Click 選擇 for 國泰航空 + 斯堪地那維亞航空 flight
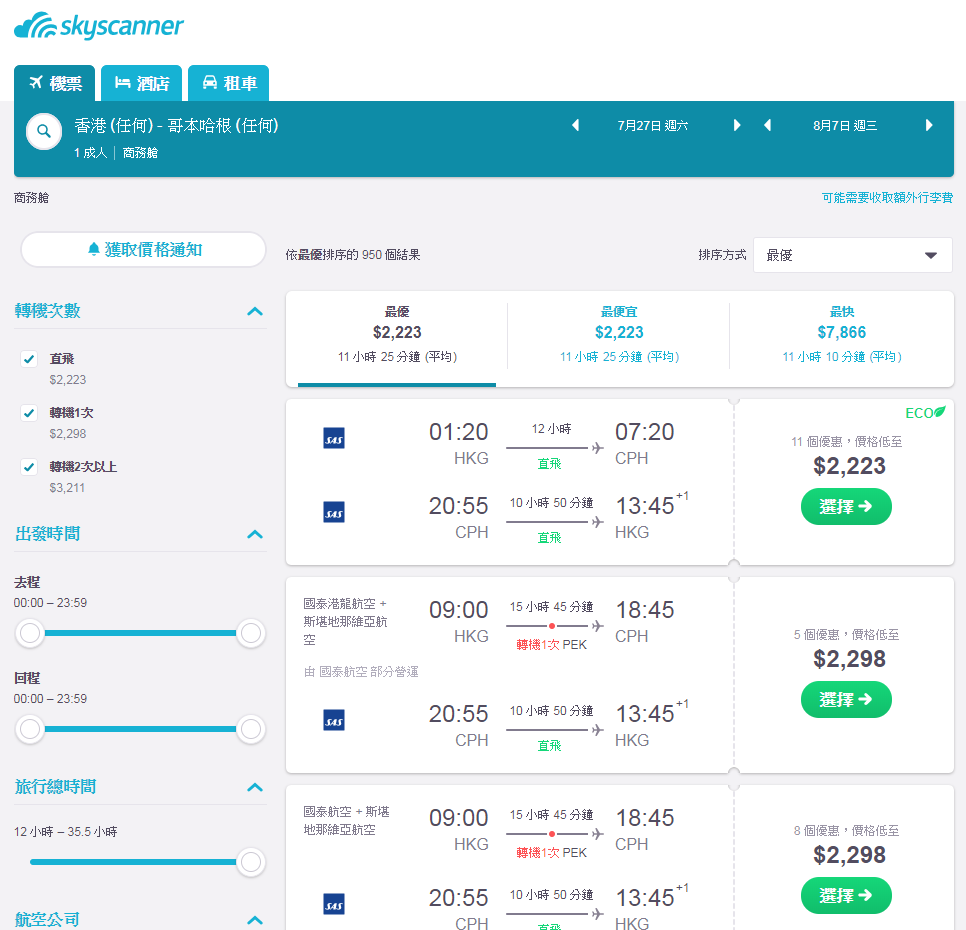Screen dimensions: 966x930 click(846, 896)
